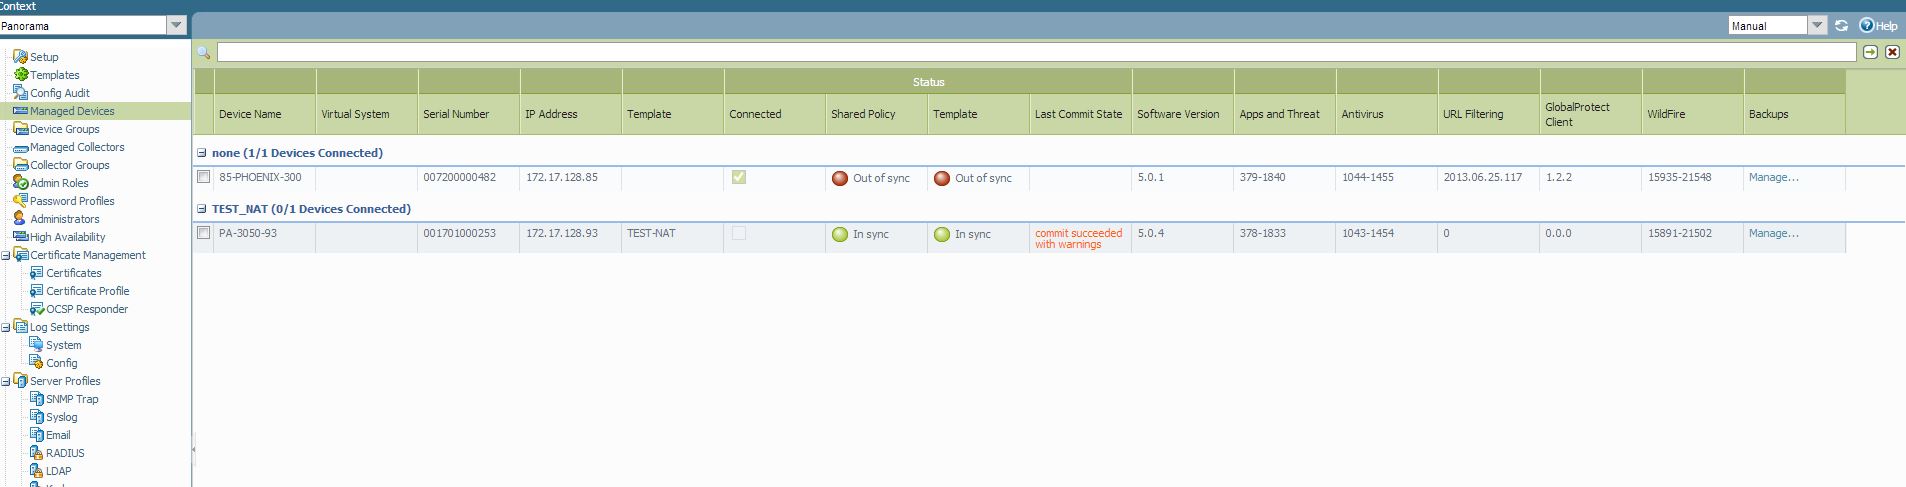The width and height of the screenshot is (1906, 487).
Task: Click Connected box for PA-3050-93
Action: [x=738, y=233]
